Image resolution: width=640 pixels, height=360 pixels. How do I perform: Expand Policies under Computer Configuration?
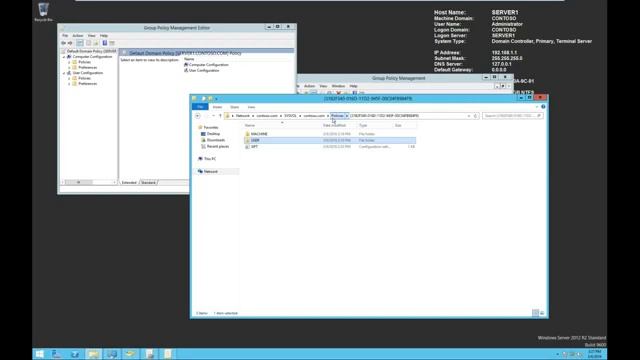click(69, 62)
